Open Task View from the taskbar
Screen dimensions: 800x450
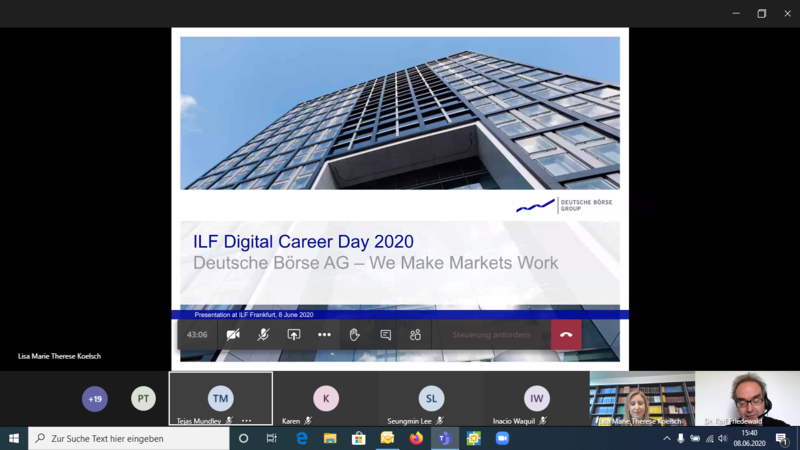pos(271,438)
